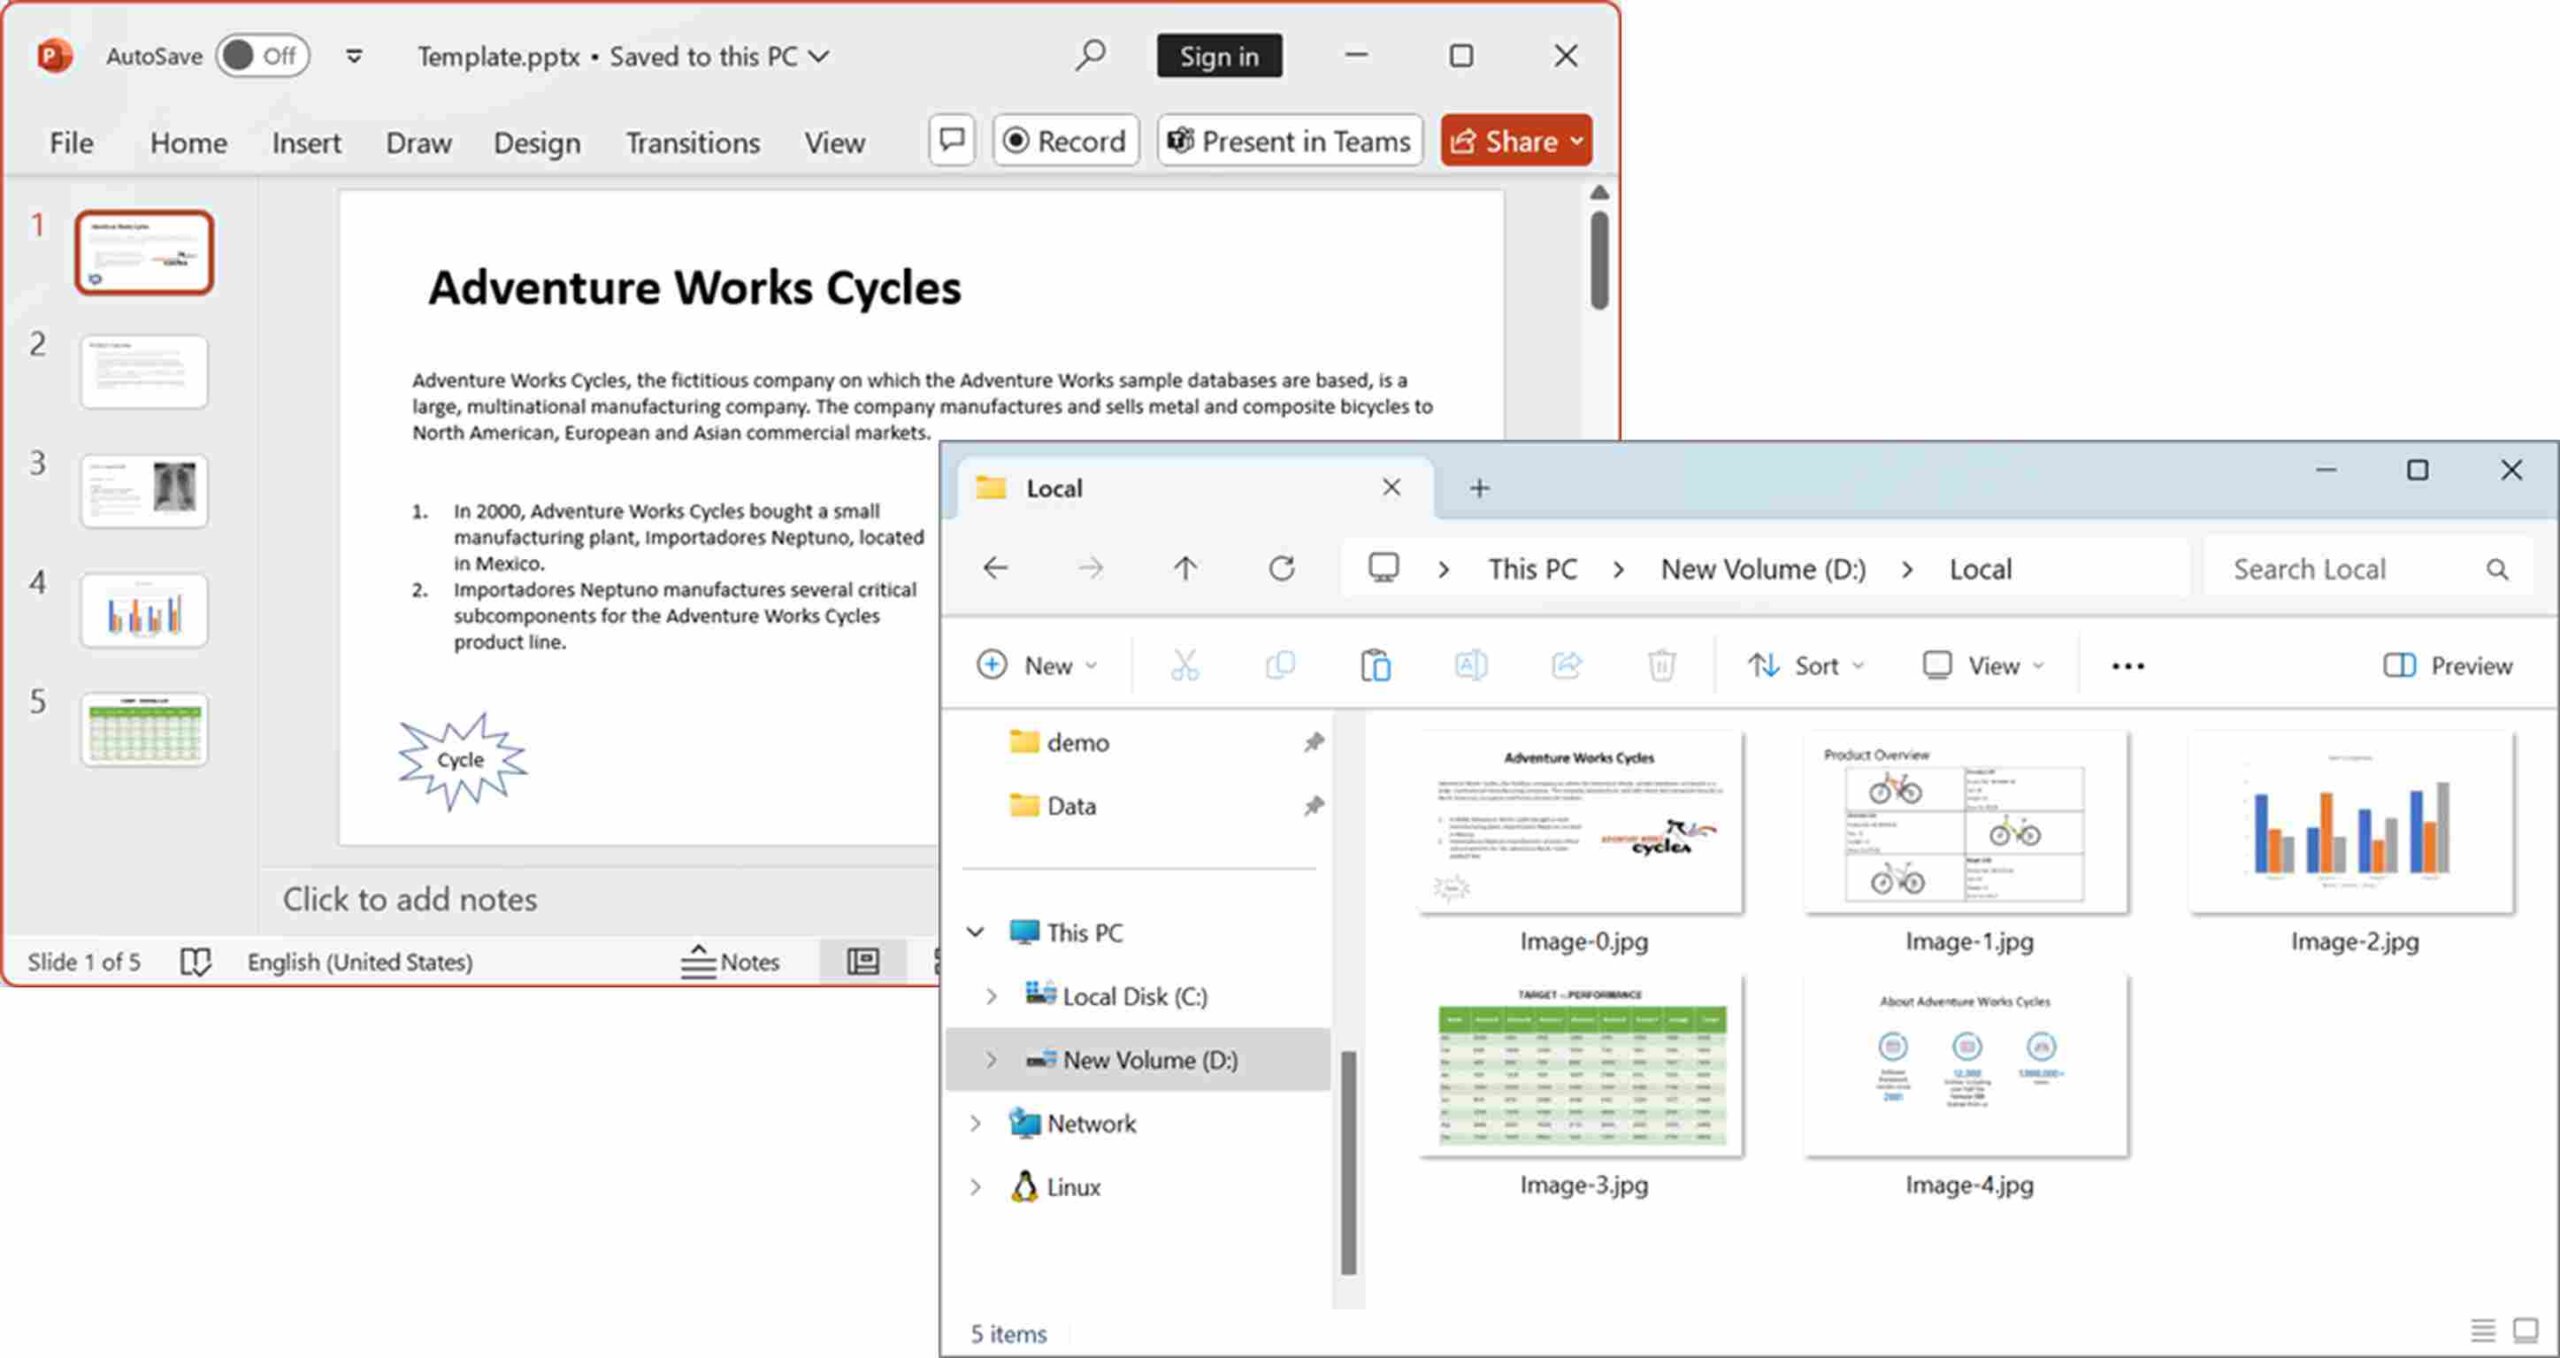Open the Sort dropdown
2560x1358 pixels.
tap(1805, 666)
